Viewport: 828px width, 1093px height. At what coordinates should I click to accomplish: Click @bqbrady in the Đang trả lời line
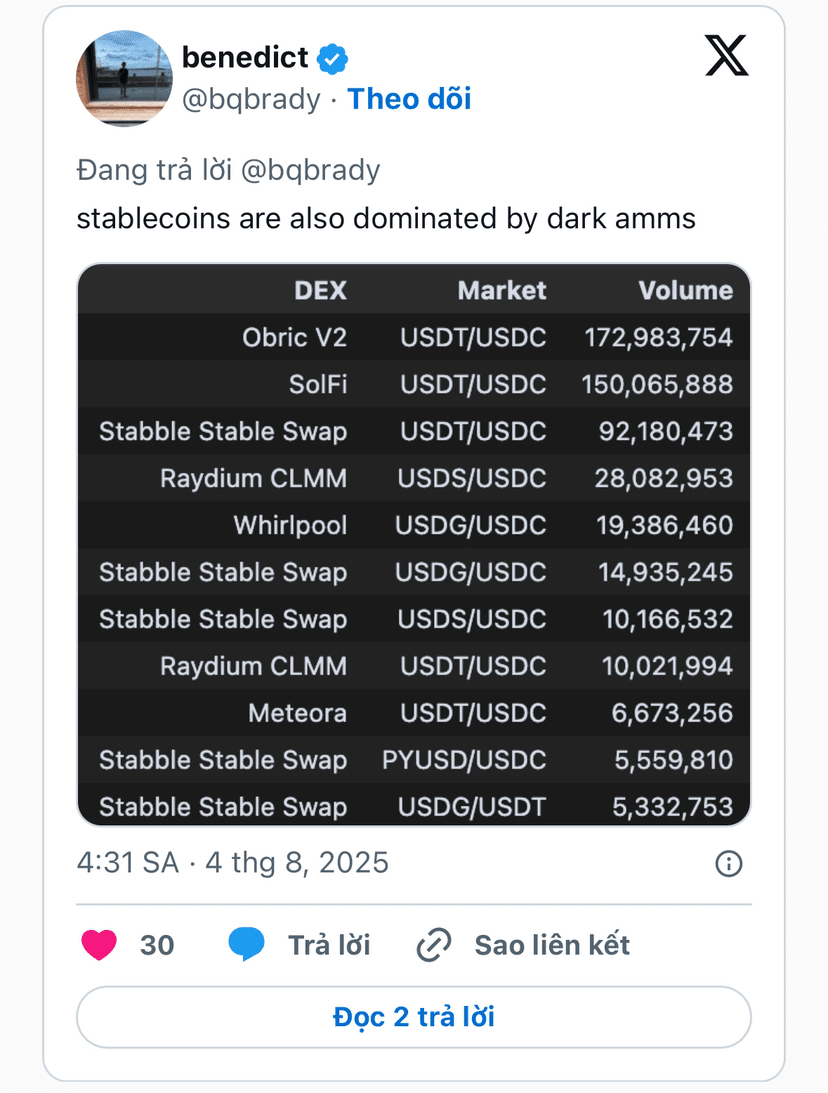coord(310,170)
